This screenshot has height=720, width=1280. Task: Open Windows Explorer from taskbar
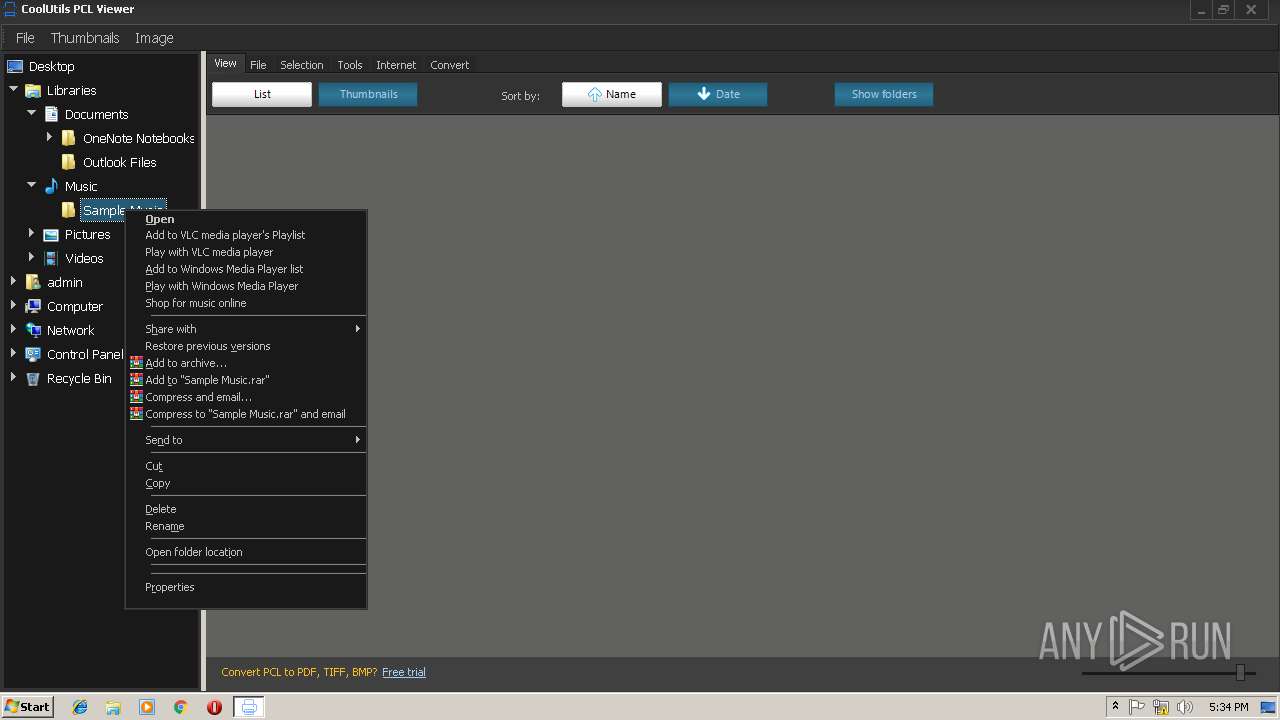(113, 707)
